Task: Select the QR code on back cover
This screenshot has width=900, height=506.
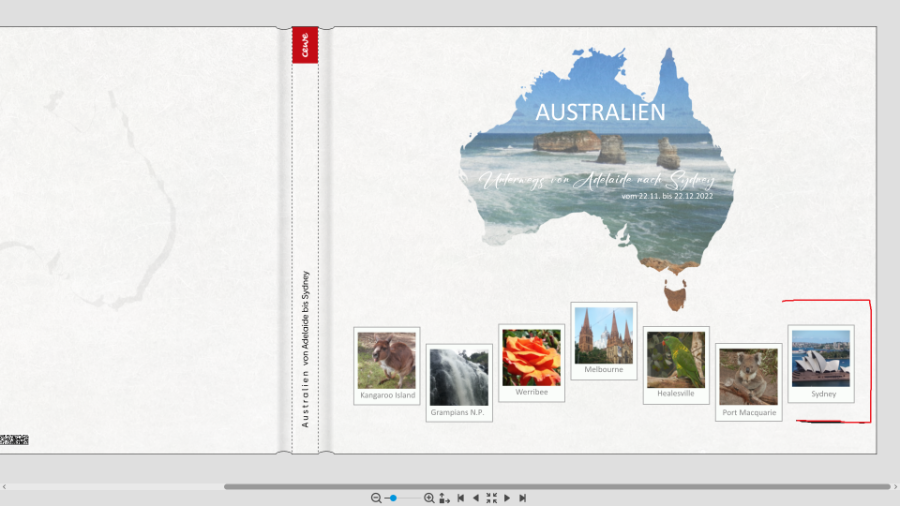Action: [x=14, y=439]
